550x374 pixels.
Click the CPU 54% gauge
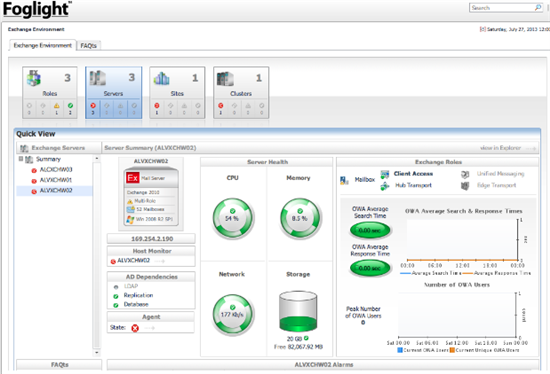(233, 218)
